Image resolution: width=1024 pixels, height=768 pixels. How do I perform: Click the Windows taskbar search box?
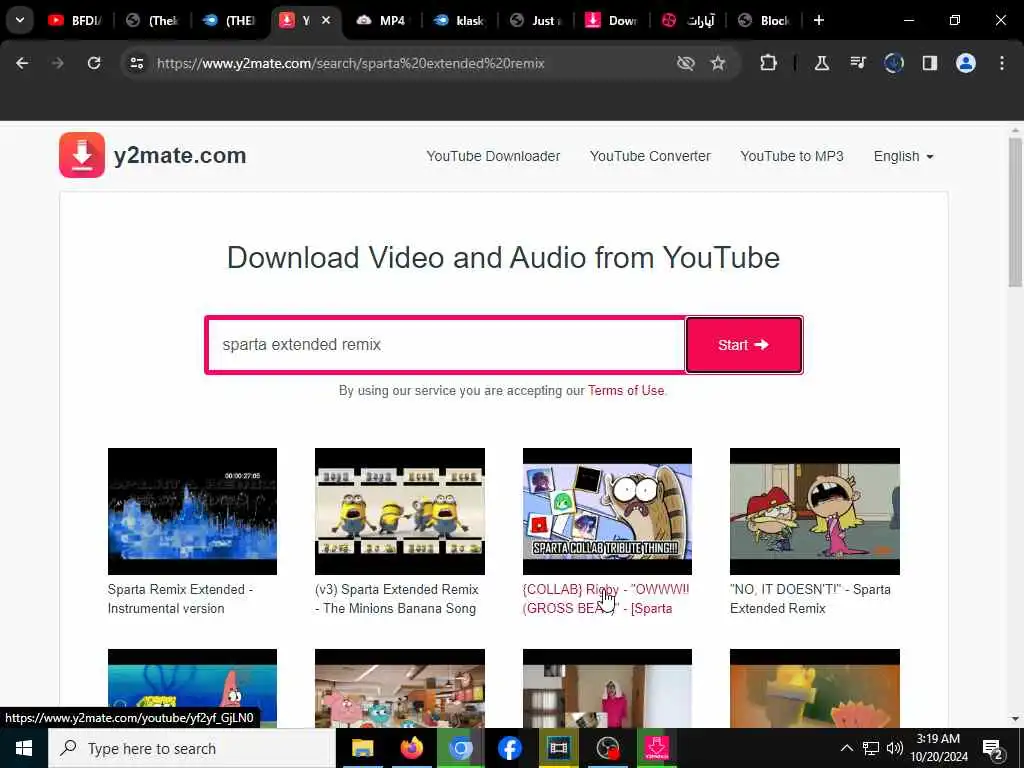click(191, 748)
